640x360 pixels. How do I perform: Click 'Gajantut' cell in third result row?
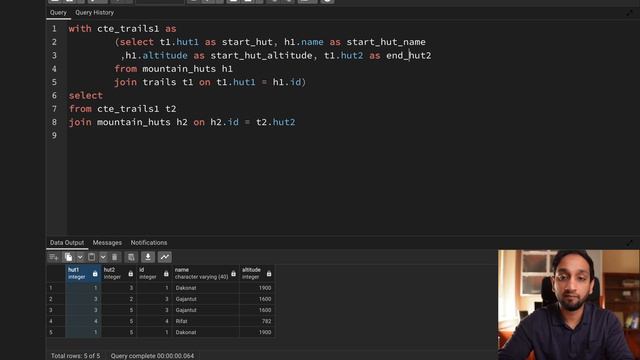[205, 310]
